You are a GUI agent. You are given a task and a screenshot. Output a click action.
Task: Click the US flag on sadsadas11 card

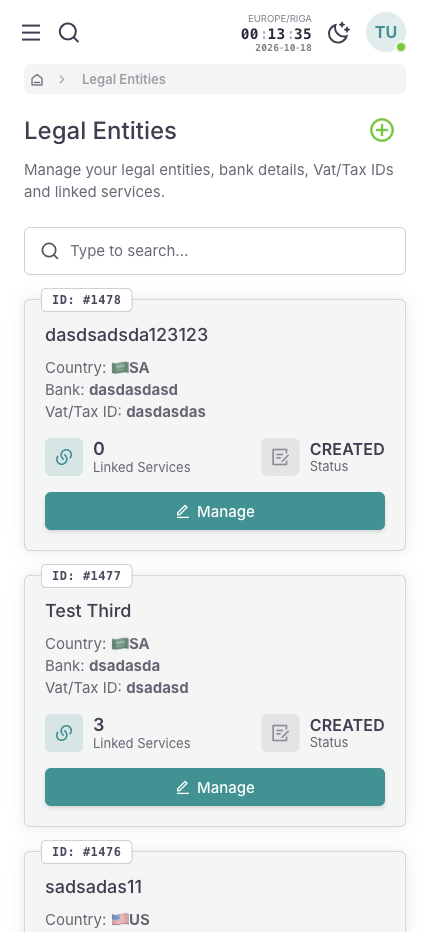click(120, 920)
